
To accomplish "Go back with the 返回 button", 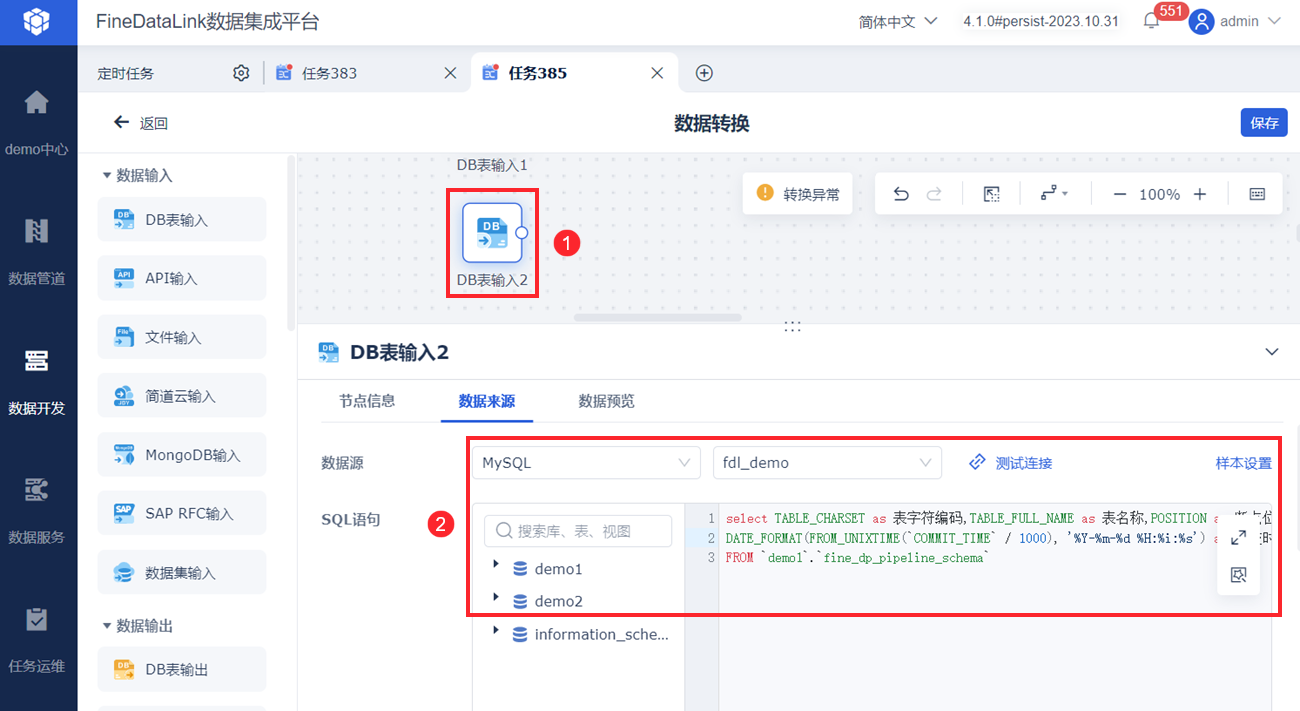I will (x=141, y=123).
